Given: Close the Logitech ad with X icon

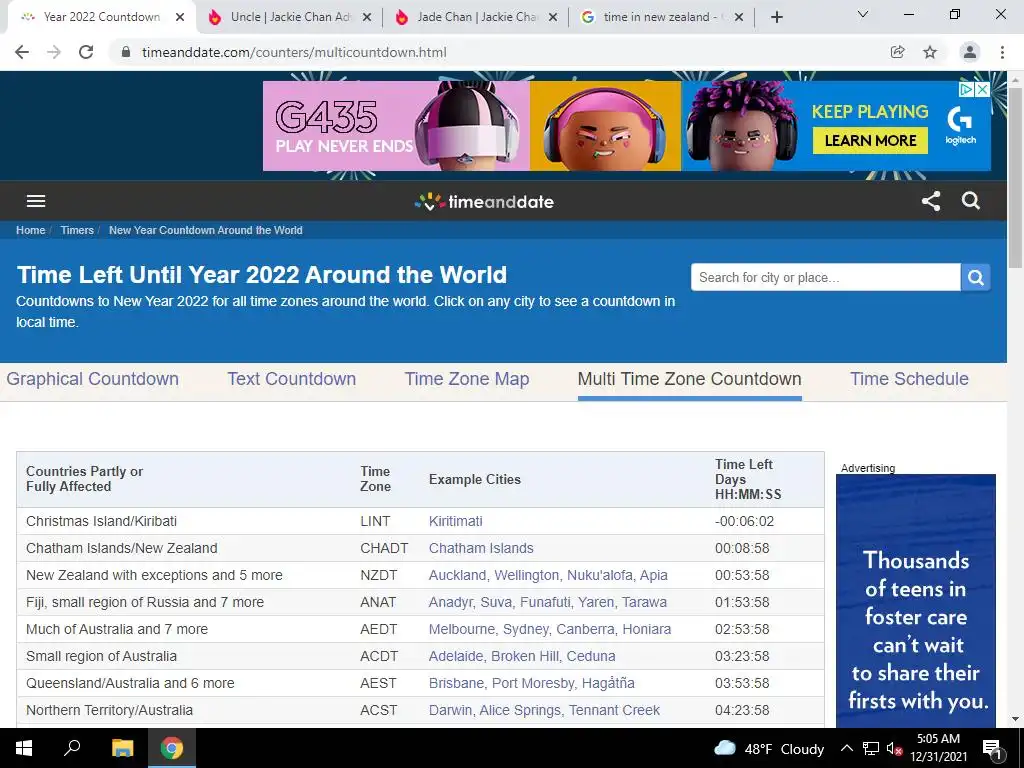Looking at the screenshot, I should (983, 89).
